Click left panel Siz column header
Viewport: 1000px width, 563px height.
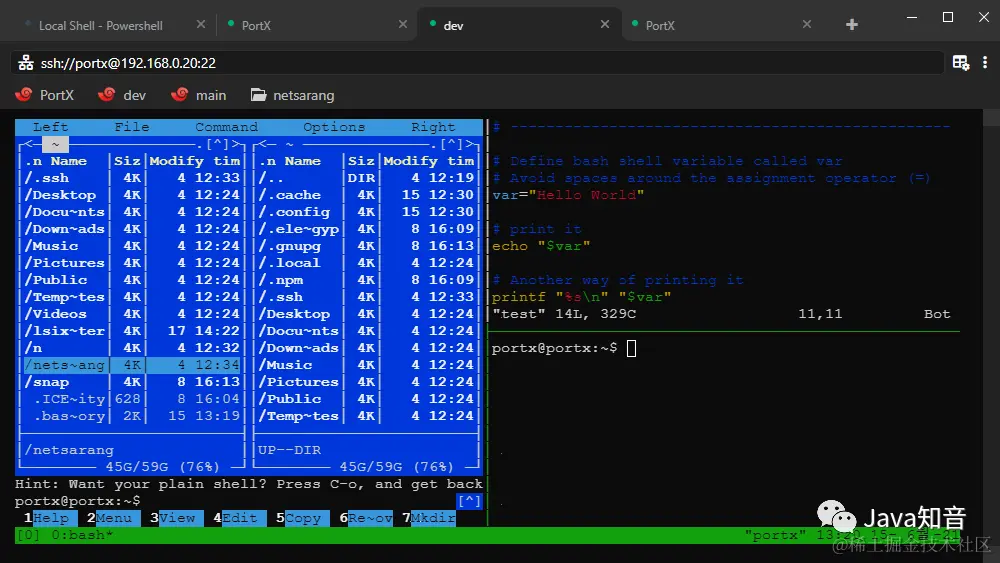[x=128, y=161]
